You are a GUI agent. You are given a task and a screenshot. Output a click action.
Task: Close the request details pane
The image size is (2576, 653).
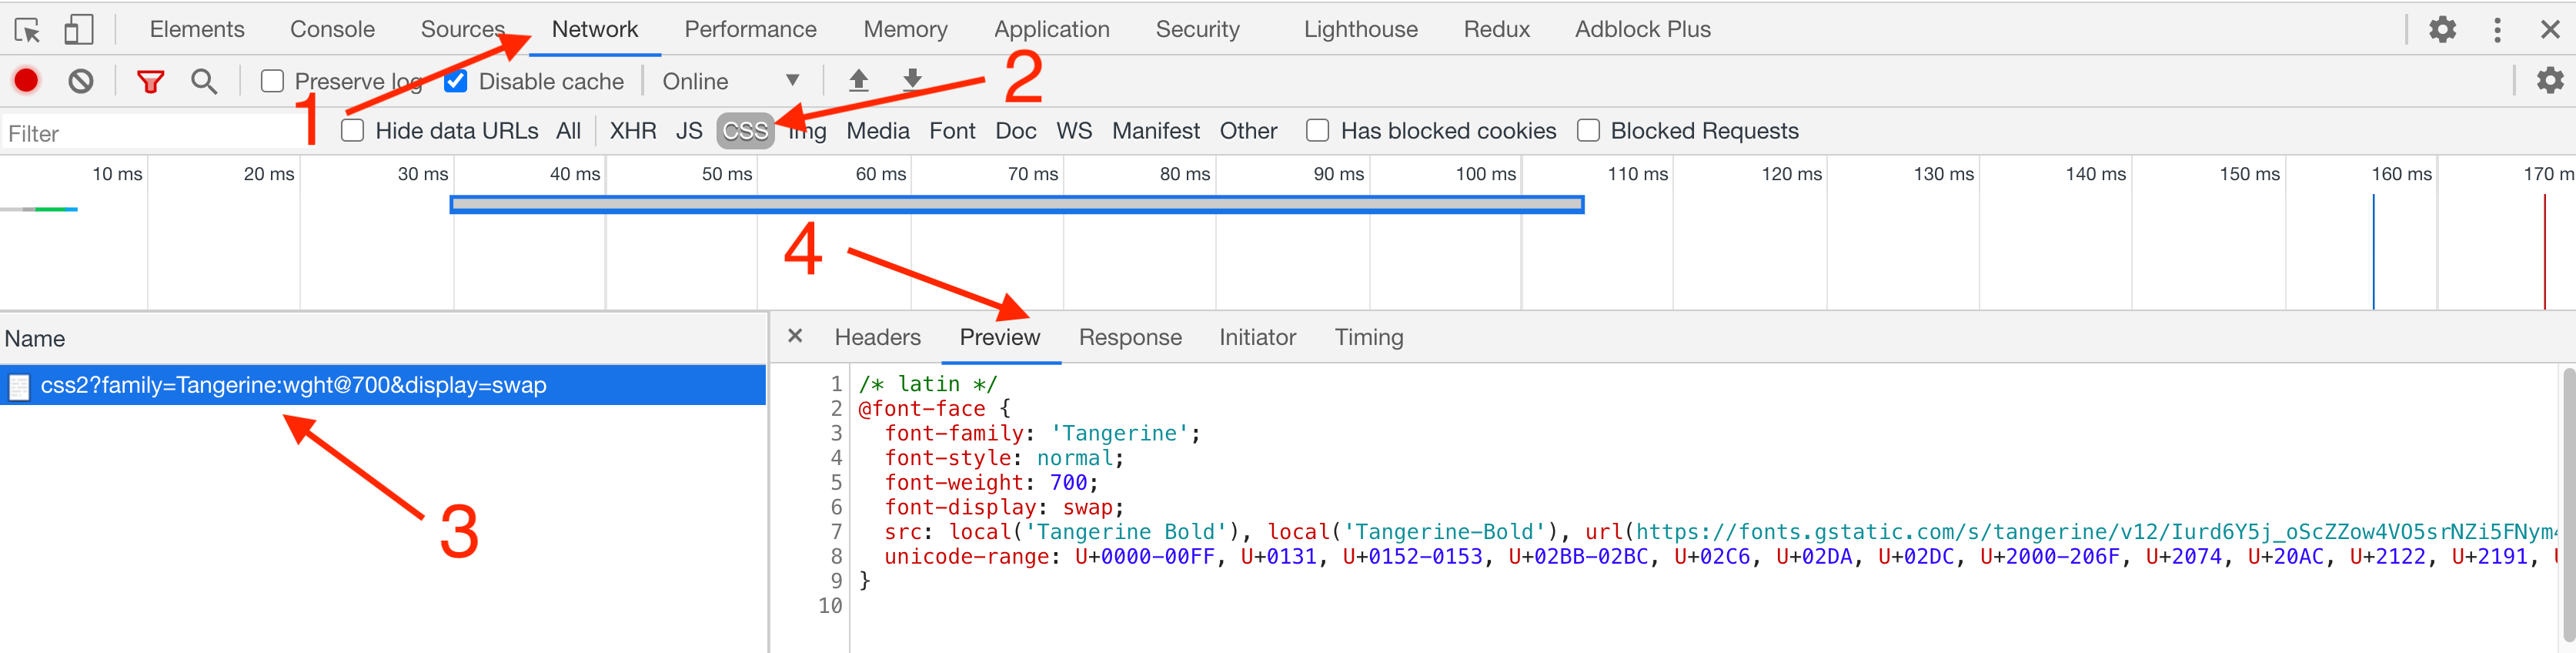tap(795, 336)
